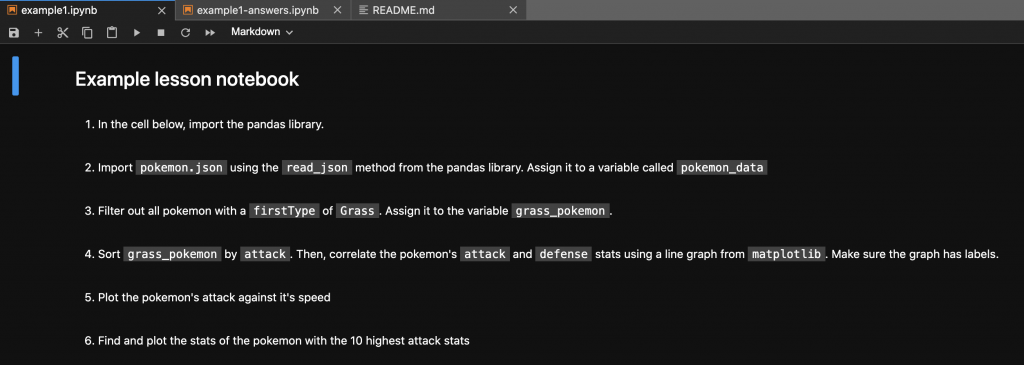Switch to the README.md tab
The width and height of the screenshot is (1024, 365).
pos(403,10)
